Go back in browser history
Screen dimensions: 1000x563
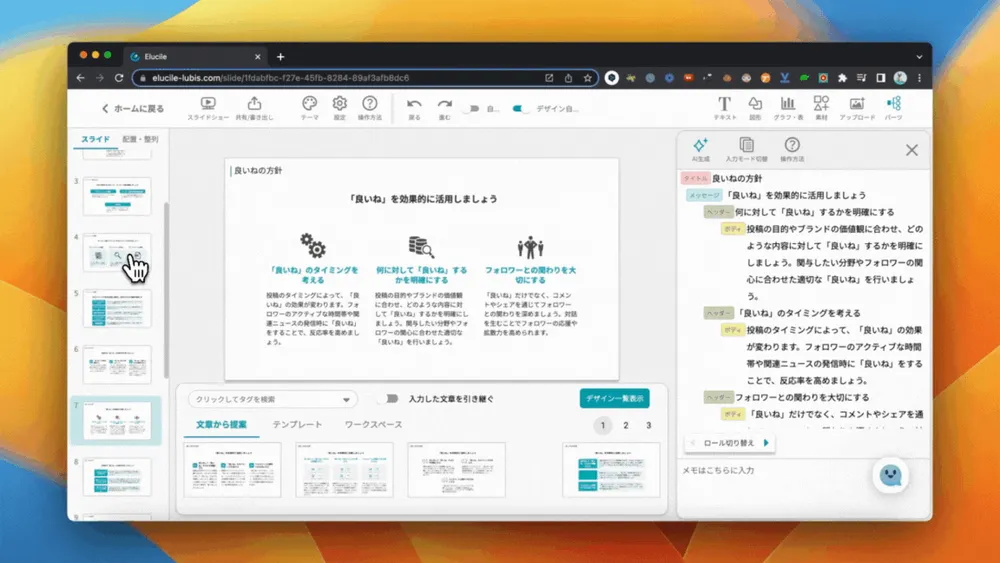pyautogui.click(x=80, y=78)
